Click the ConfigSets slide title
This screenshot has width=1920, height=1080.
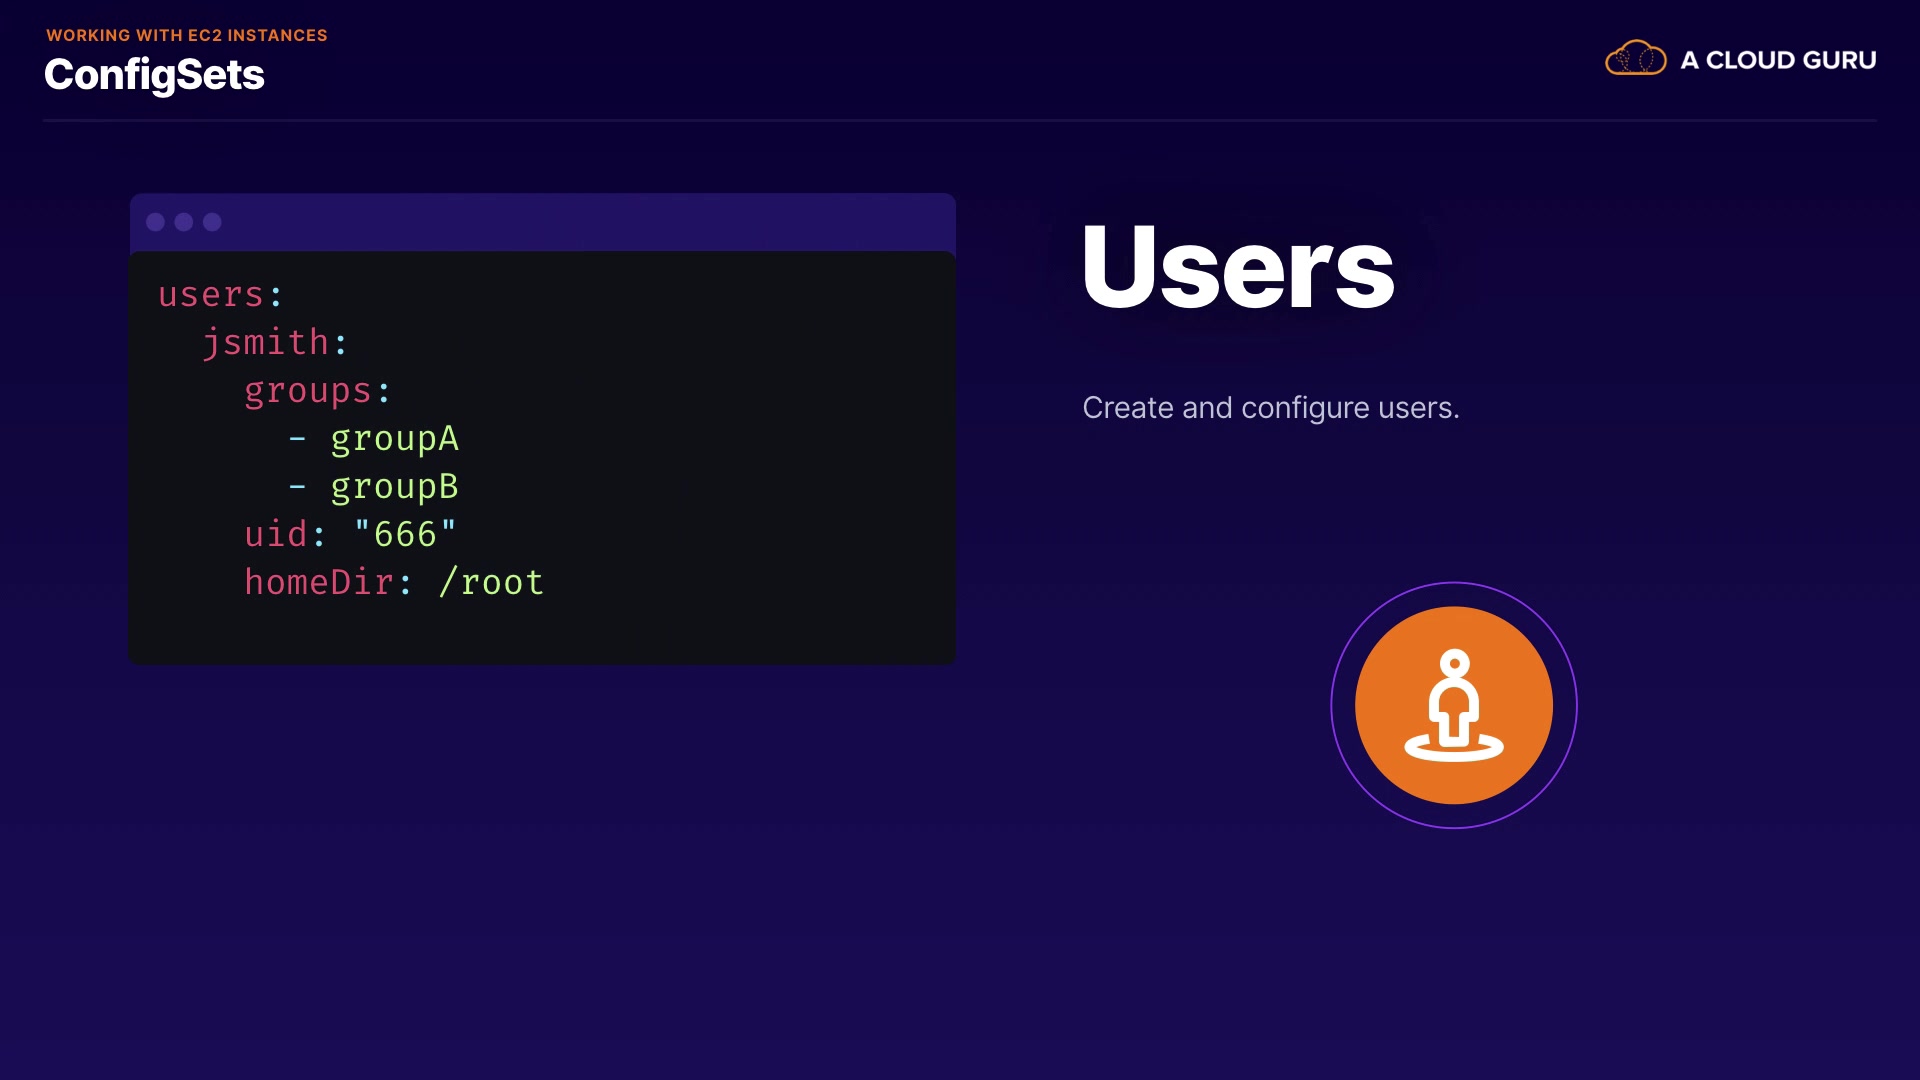(154, 75)
